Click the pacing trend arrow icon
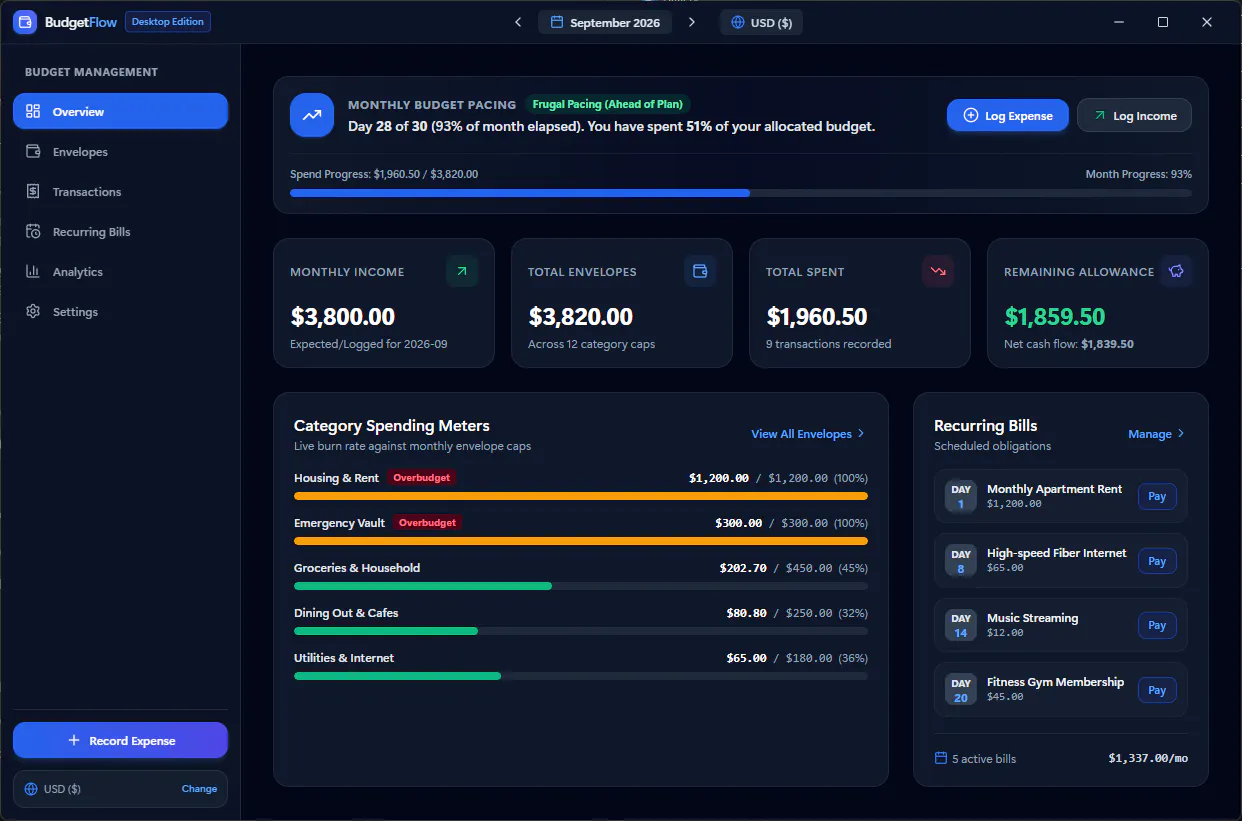Image resolution: width=1242 pixels, height=821 pixels. coord(312,115)
